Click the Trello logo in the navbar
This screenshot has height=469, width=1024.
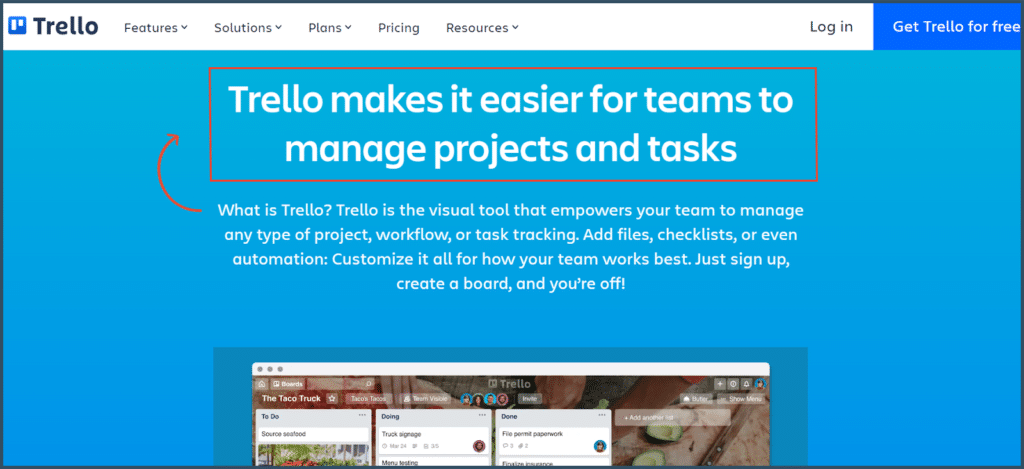click(x=54, y=27)
